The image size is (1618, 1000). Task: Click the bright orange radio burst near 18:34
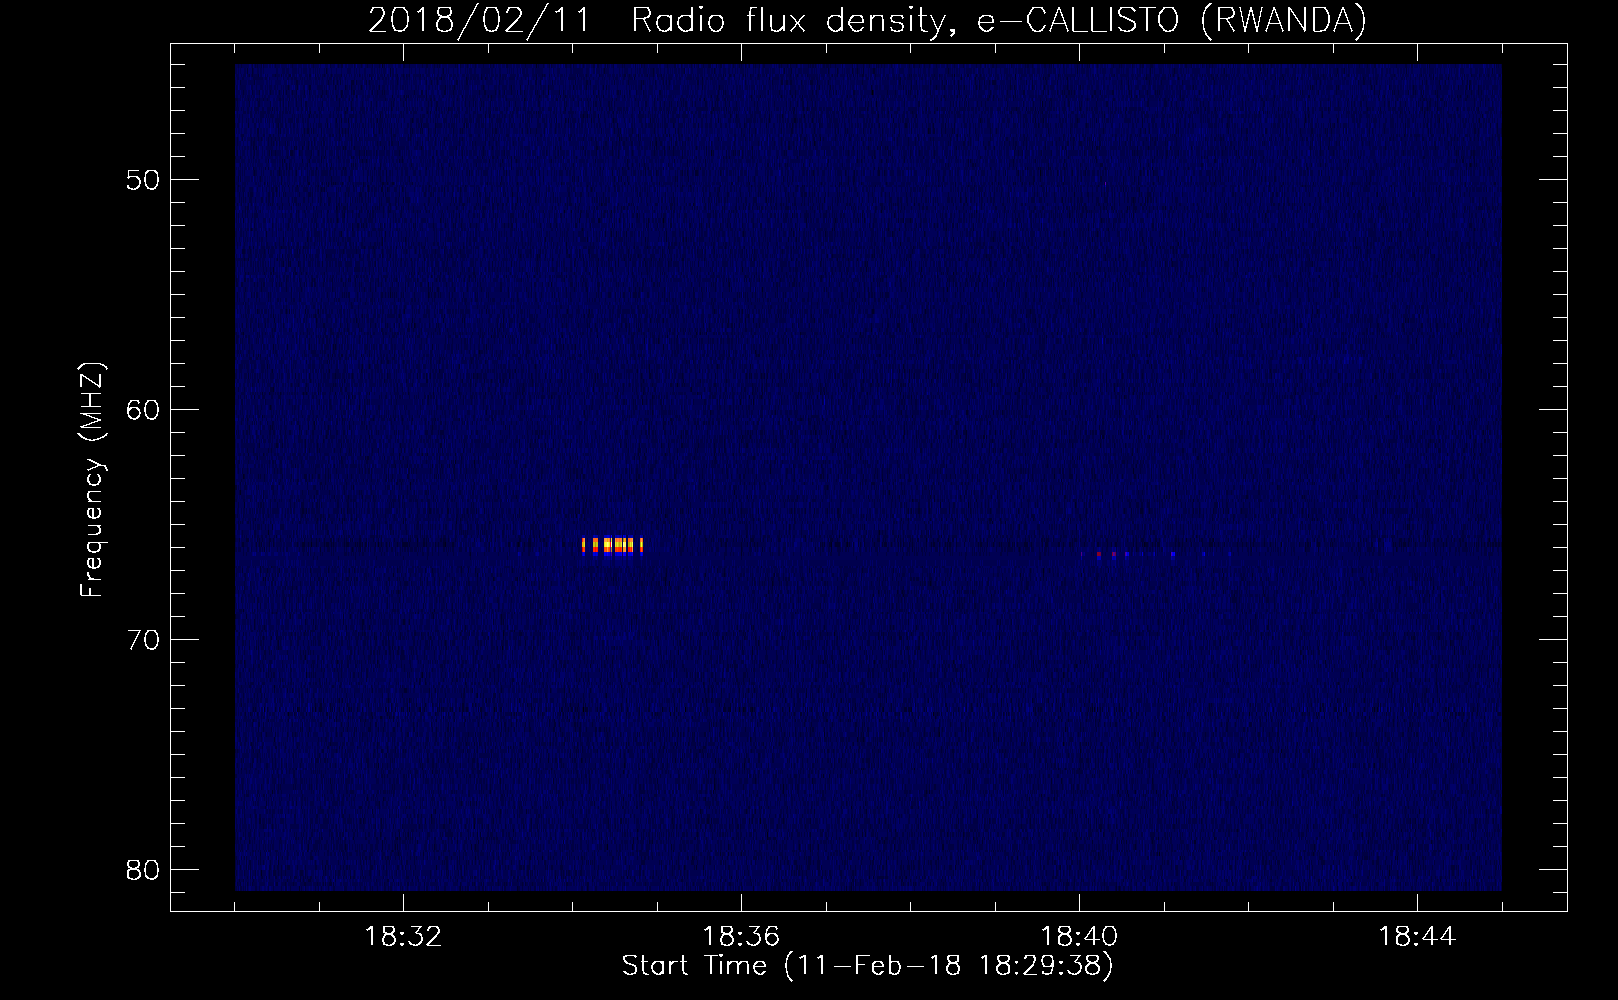pos(612,545)
